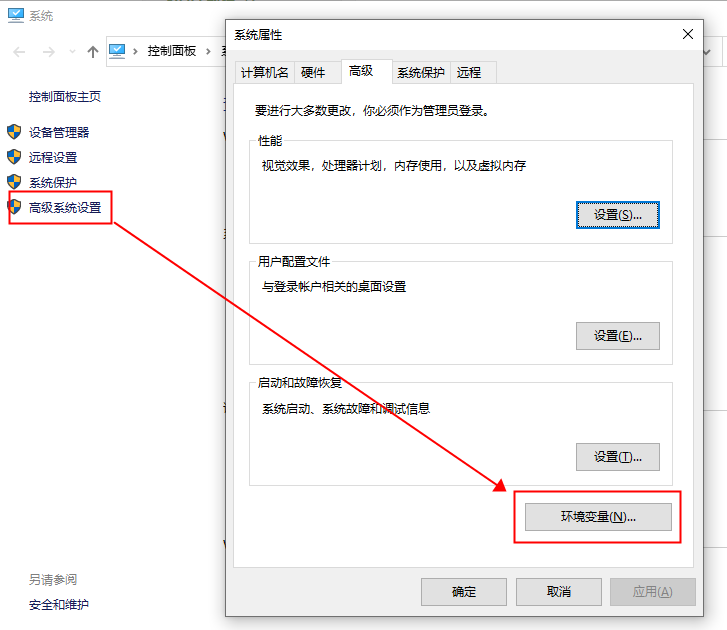Click 控制面板 in the address breadcrumb
The height and width of the screenshot is (630, 727).
[x=172, y=51]
